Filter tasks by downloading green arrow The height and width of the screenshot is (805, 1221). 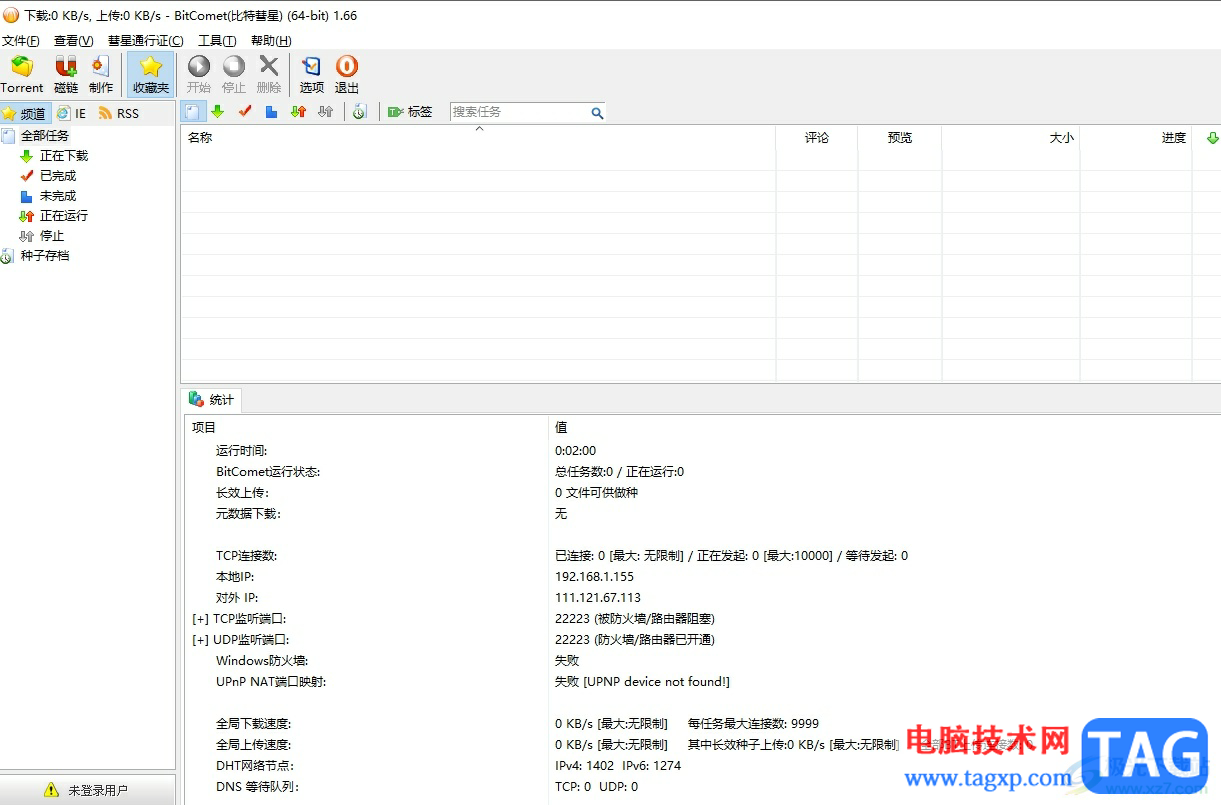217,112
